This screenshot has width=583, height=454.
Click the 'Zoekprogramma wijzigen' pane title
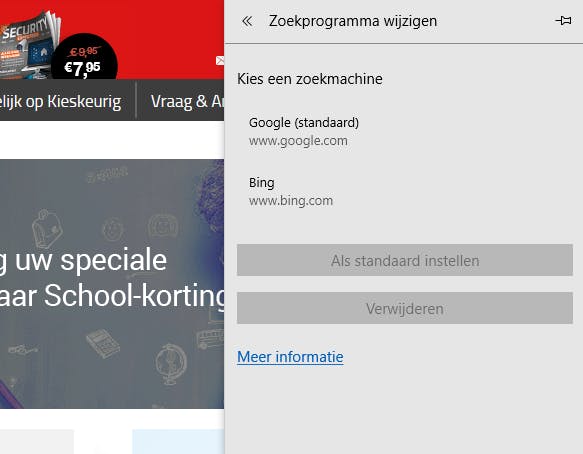[353, 21]
